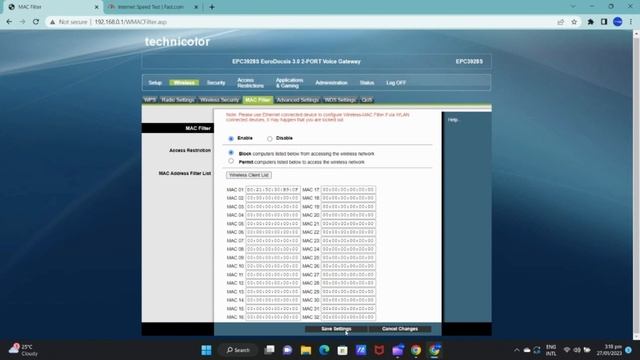Open Chrome three-dot menu
Image resolution: width=640 pixels, height=360 pixels.
pyautogui.click(x=631, y=22)
